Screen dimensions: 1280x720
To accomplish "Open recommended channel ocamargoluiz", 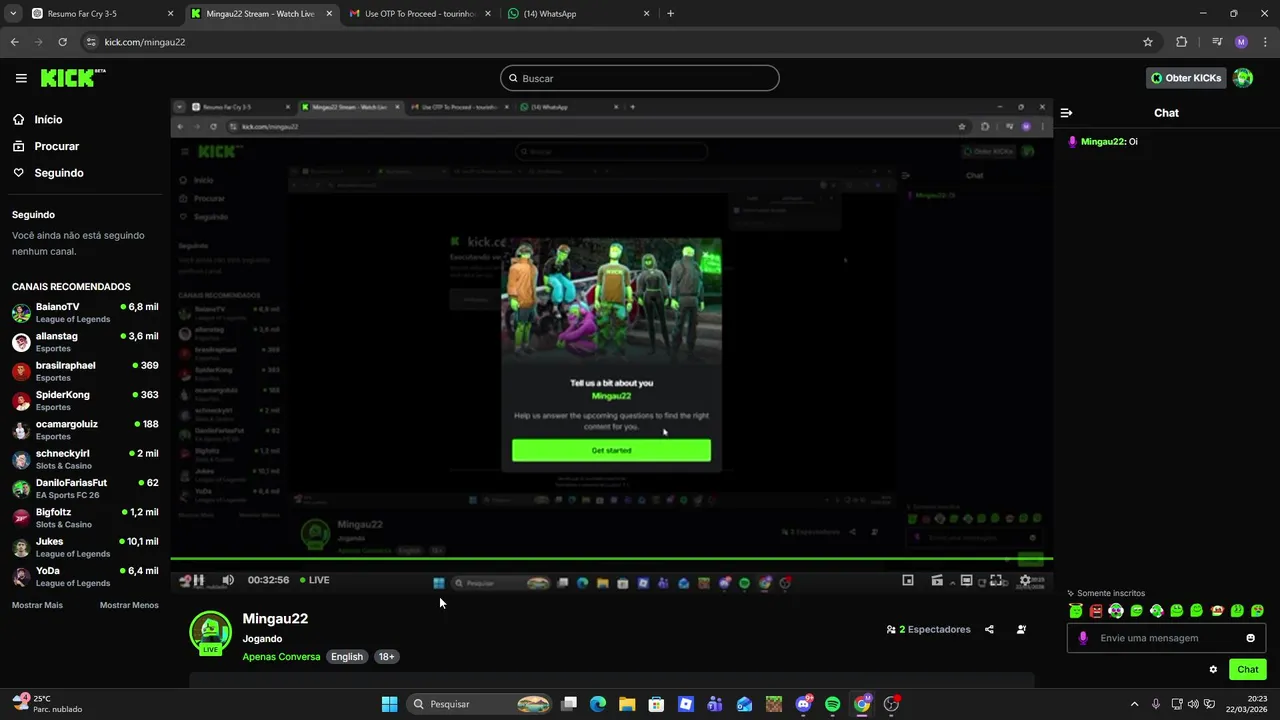I will [x=85, y=430].
